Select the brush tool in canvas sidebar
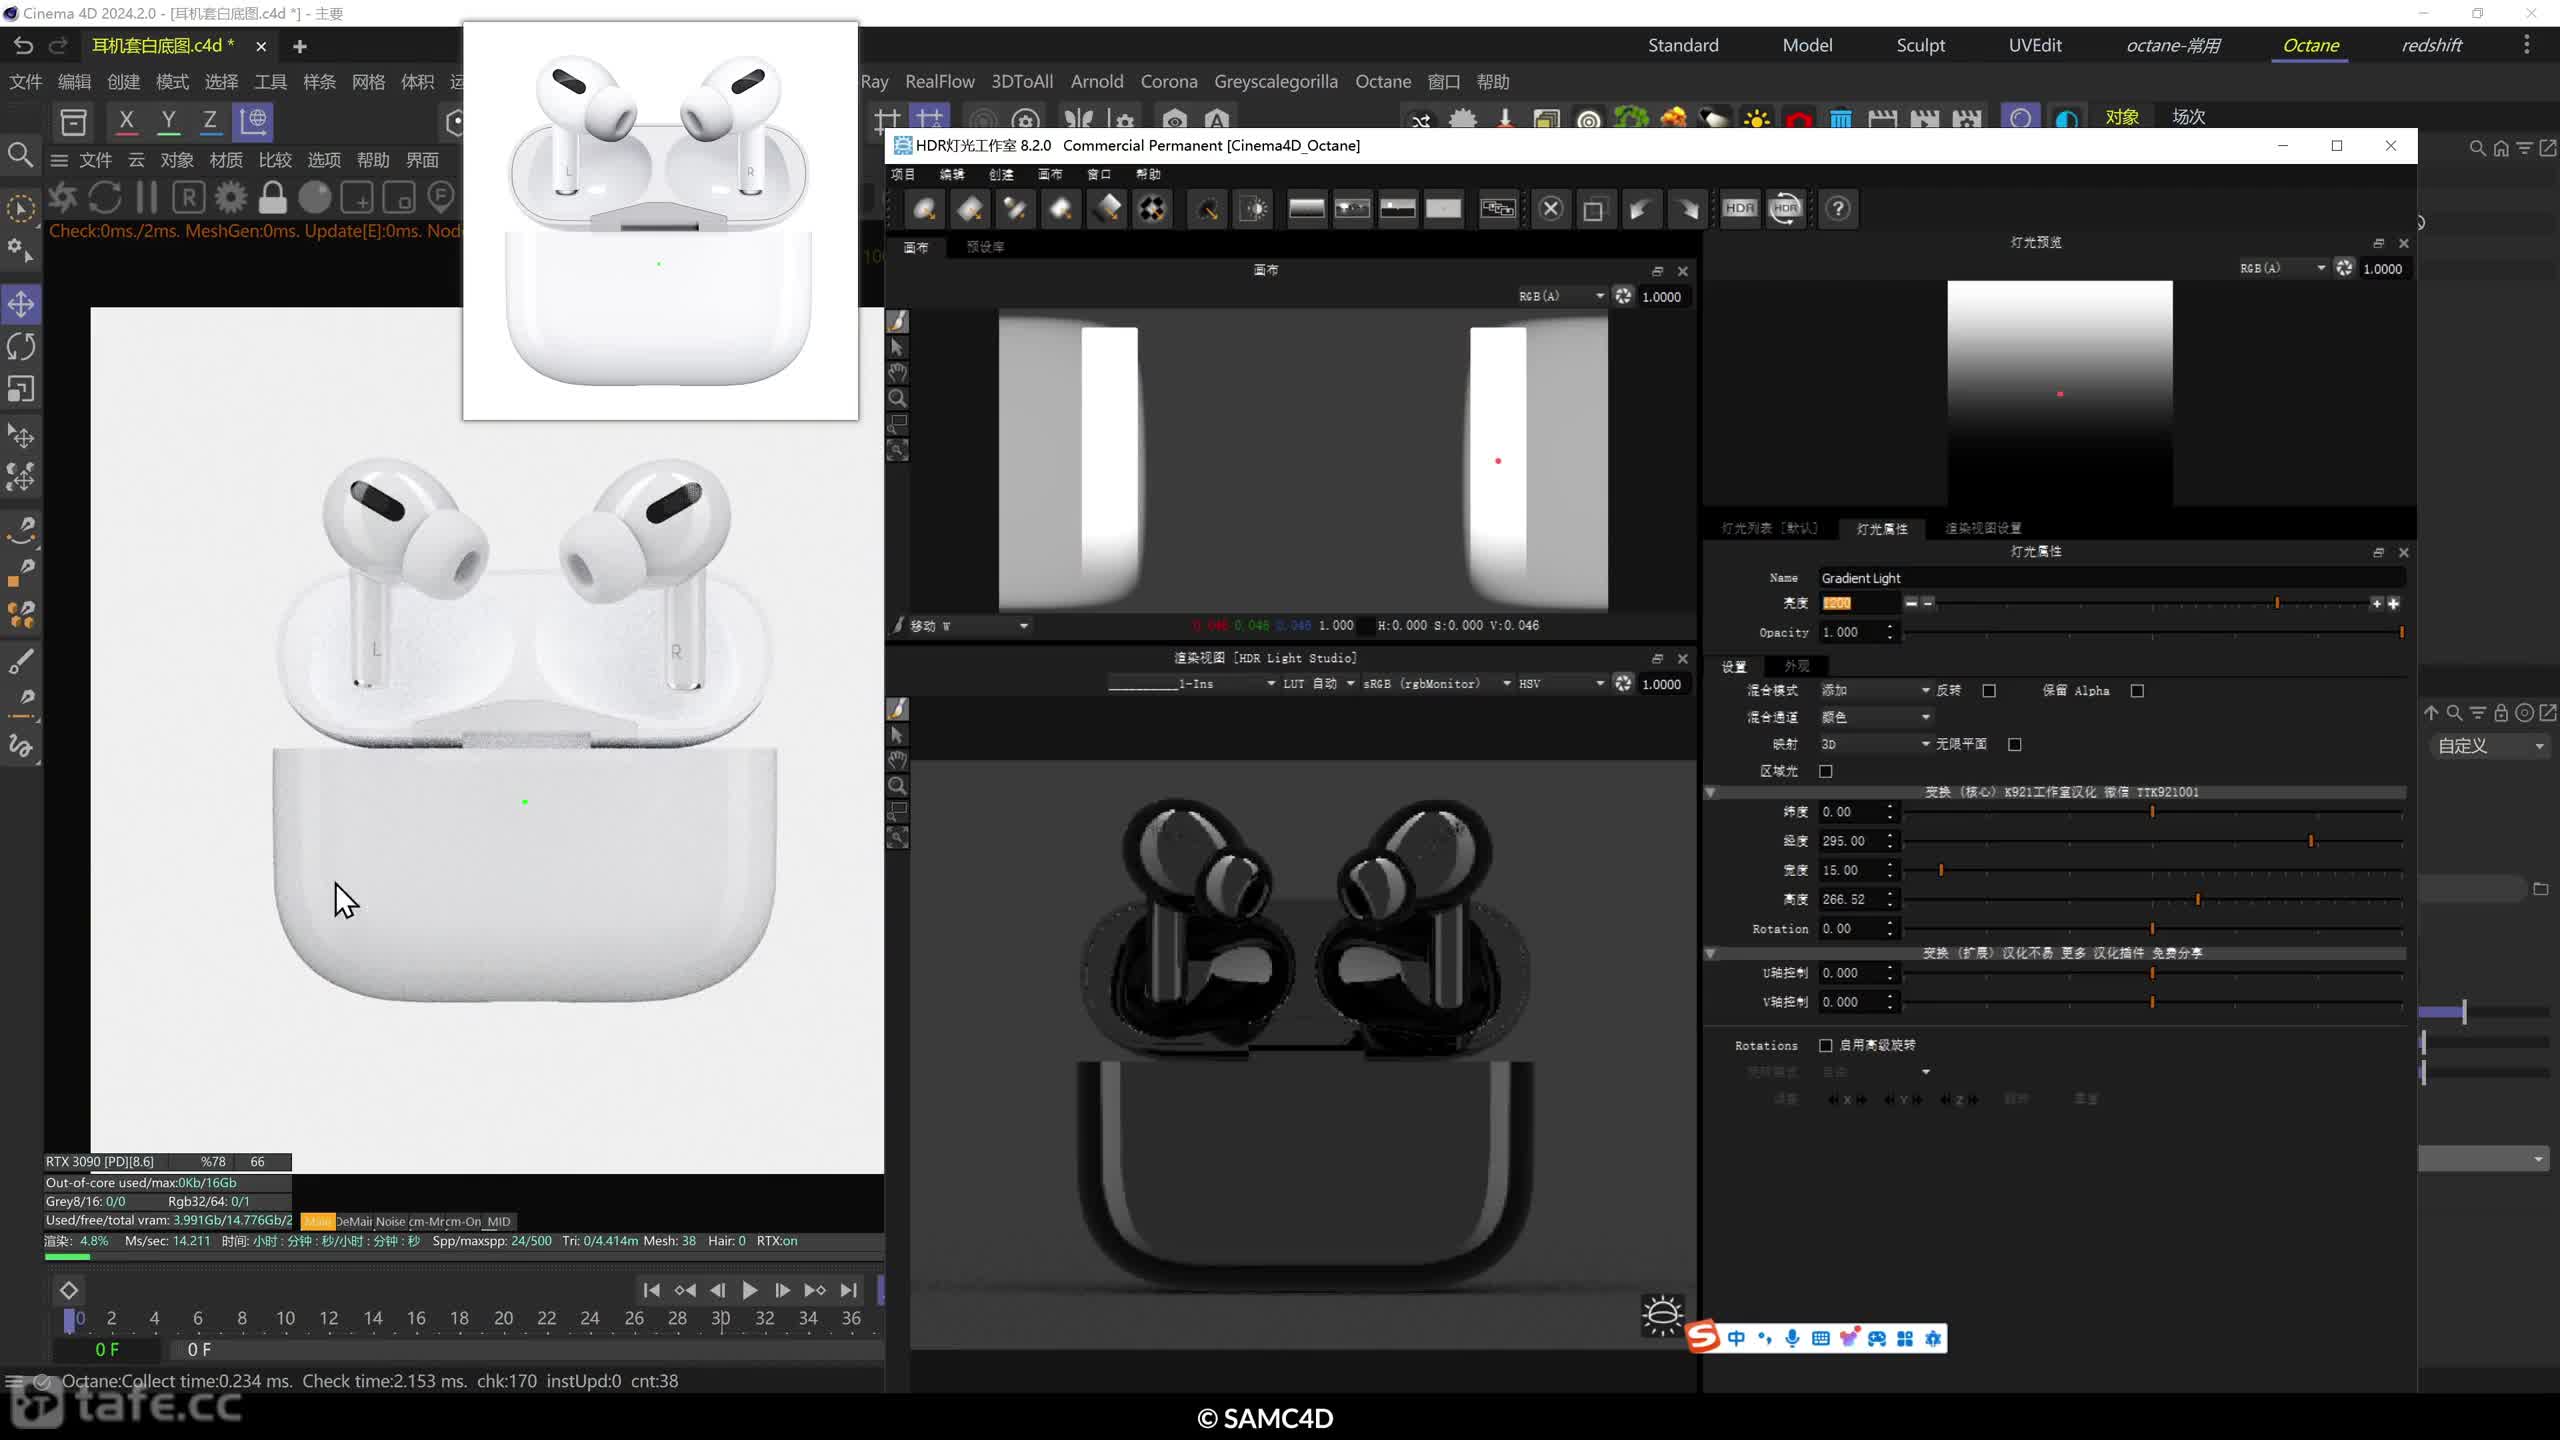Viewport: 2560px width, 1440px height. click(897, 321)
